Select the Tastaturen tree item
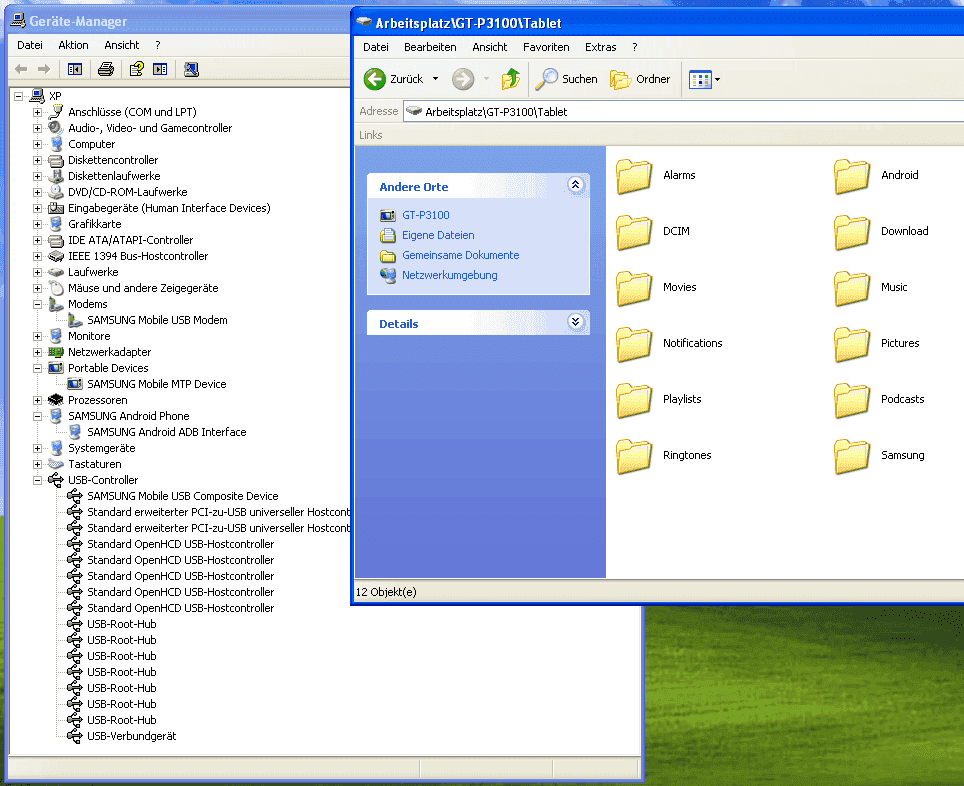 point(95,464)
